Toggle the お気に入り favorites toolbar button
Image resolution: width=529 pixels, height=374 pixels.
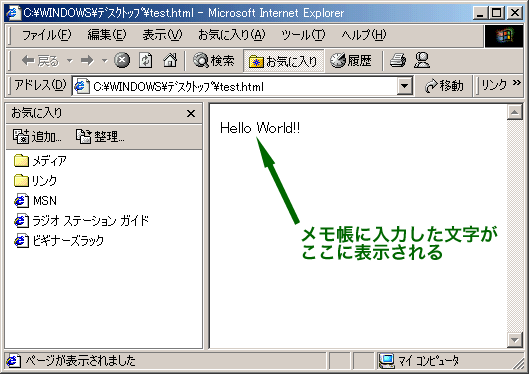[x=283, y=61]
